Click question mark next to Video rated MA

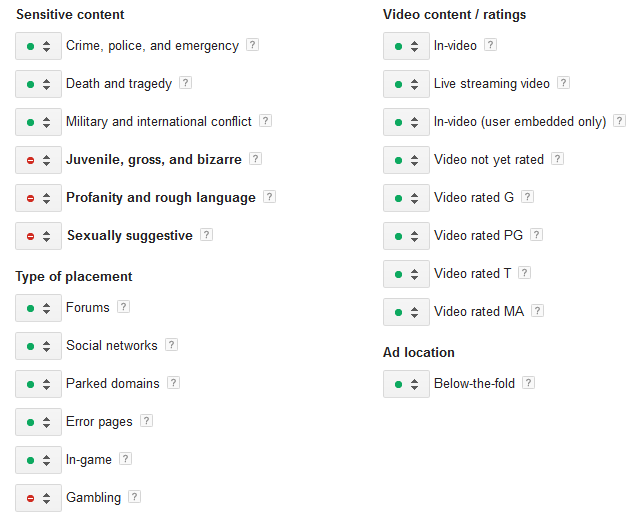537,311
